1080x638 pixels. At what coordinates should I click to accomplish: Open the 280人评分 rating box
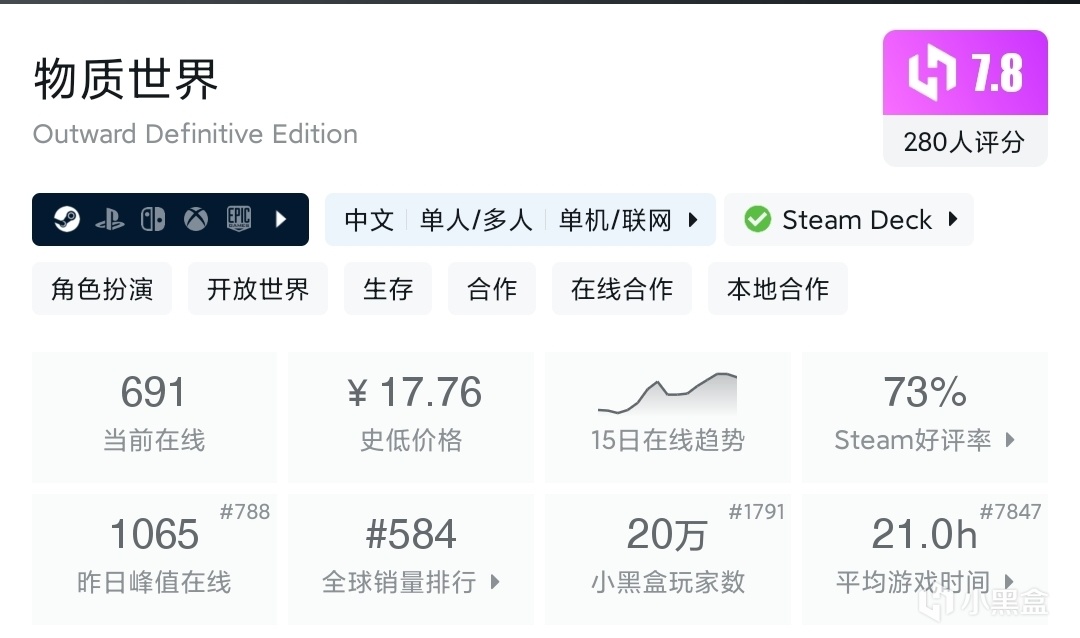[965, 142]
